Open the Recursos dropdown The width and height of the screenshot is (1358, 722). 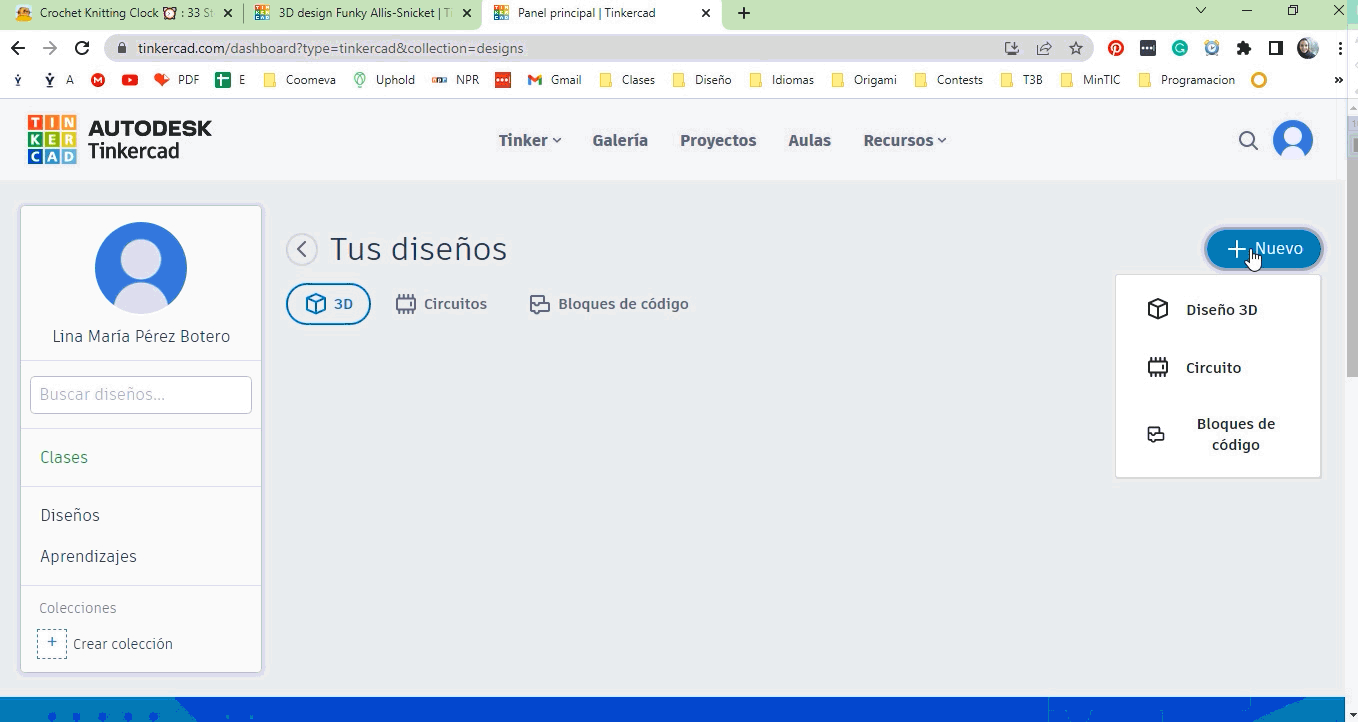pyautogui.click(x=903, y=140)
